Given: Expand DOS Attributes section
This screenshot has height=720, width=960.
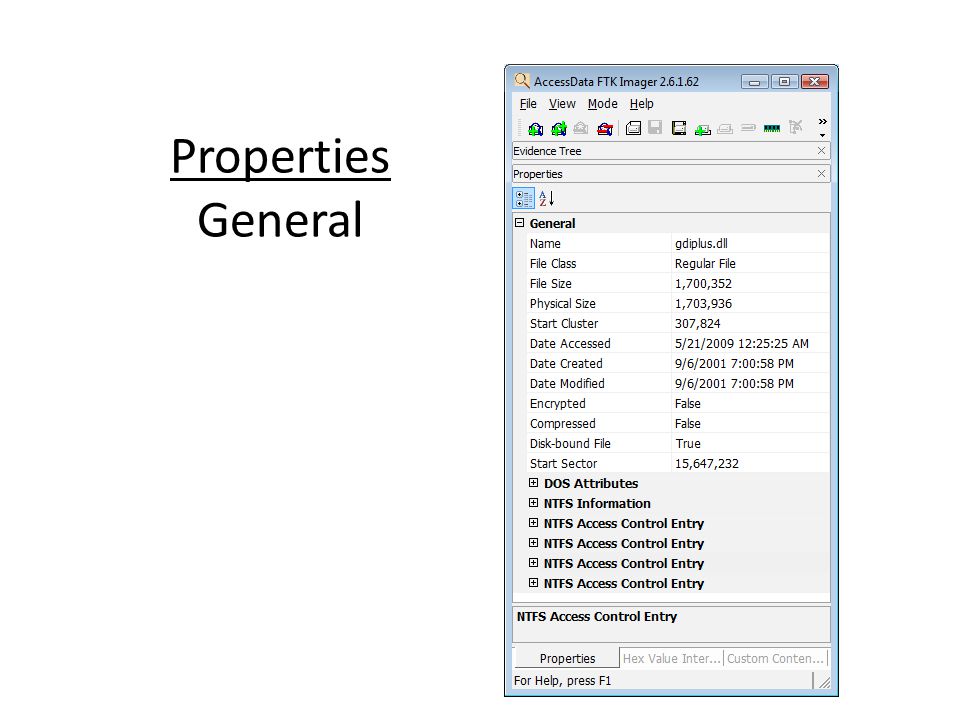Looking at the screenshot, I should (x=533, y=483).
